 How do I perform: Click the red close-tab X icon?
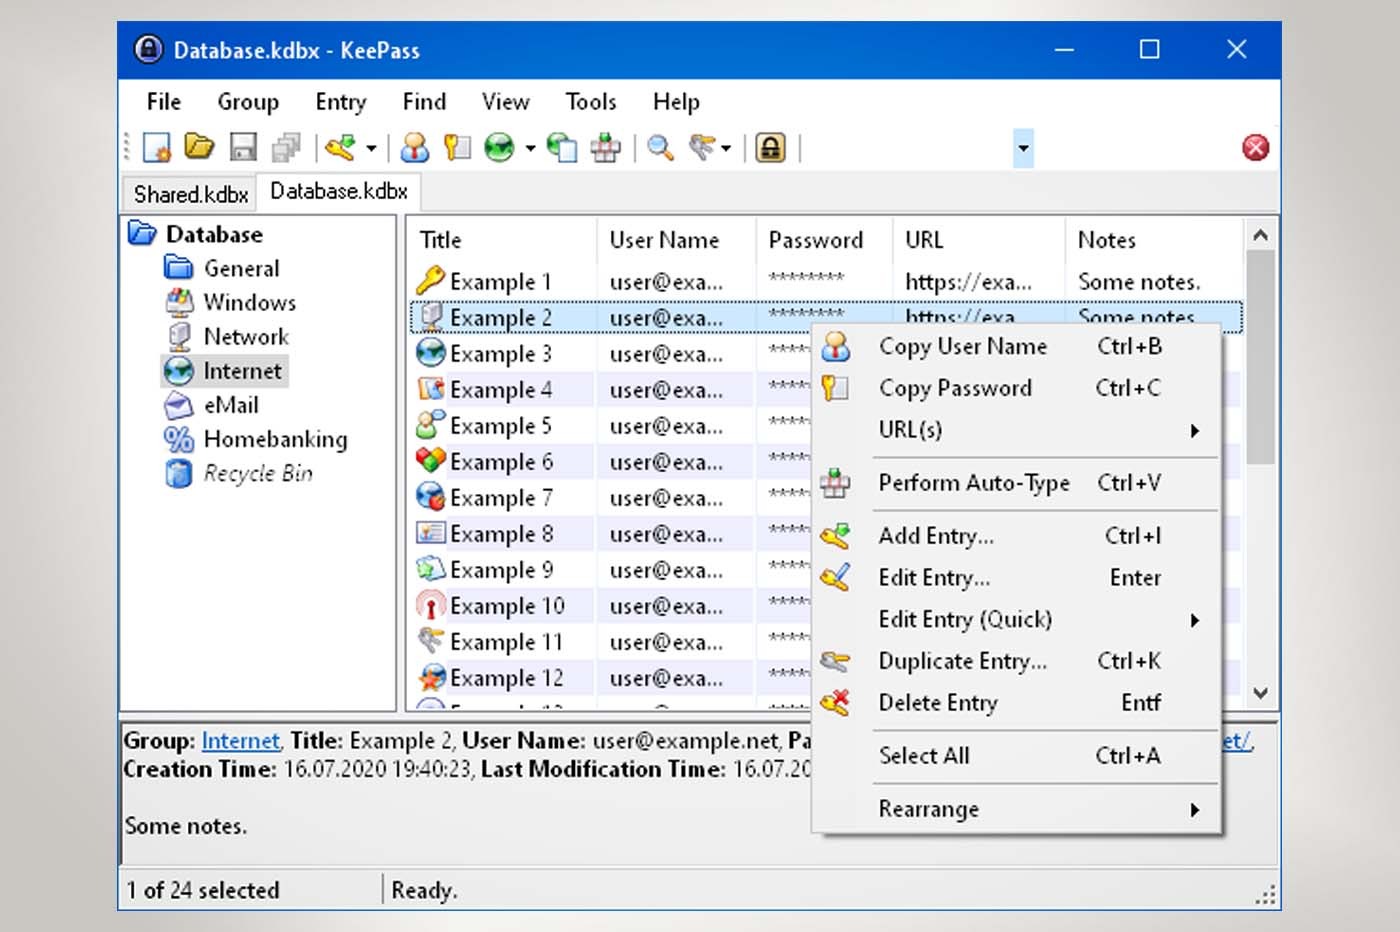(x=1255, y=148)
